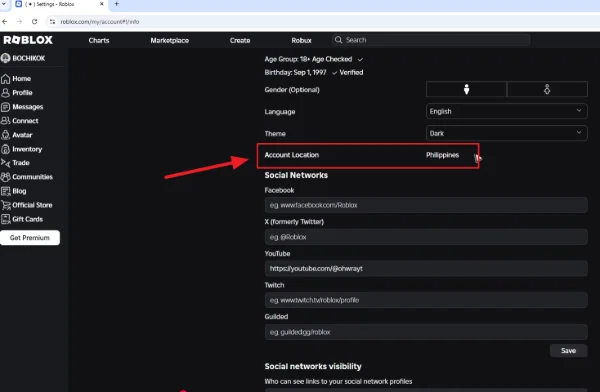Click the Account Location label
The width and height of the screenshot is (600, 392).
tap(292, 155)
